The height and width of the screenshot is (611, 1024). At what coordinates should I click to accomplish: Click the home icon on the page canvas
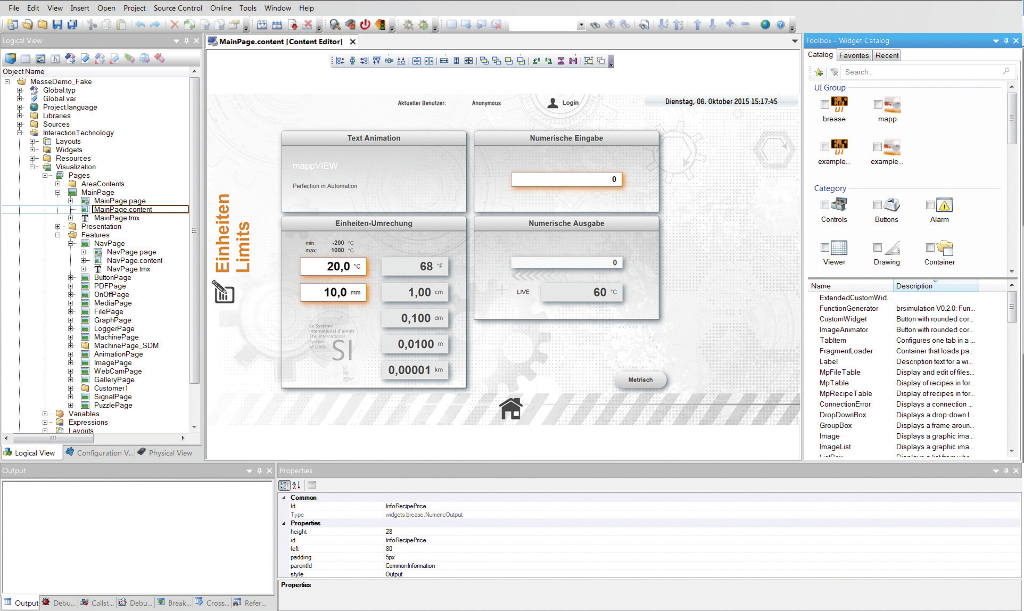pos(511,408)
